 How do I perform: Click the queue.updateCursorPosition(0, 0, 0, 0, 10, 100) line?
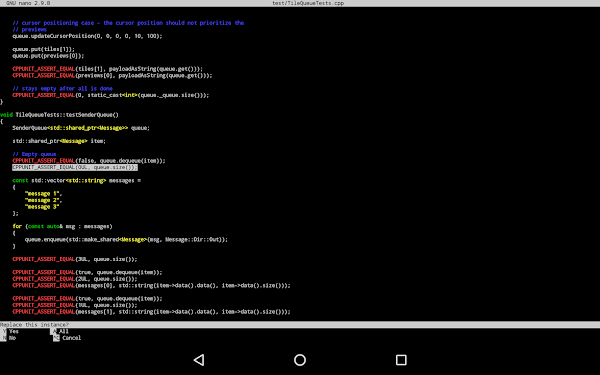pyautogui.click(x=87, y=36)
